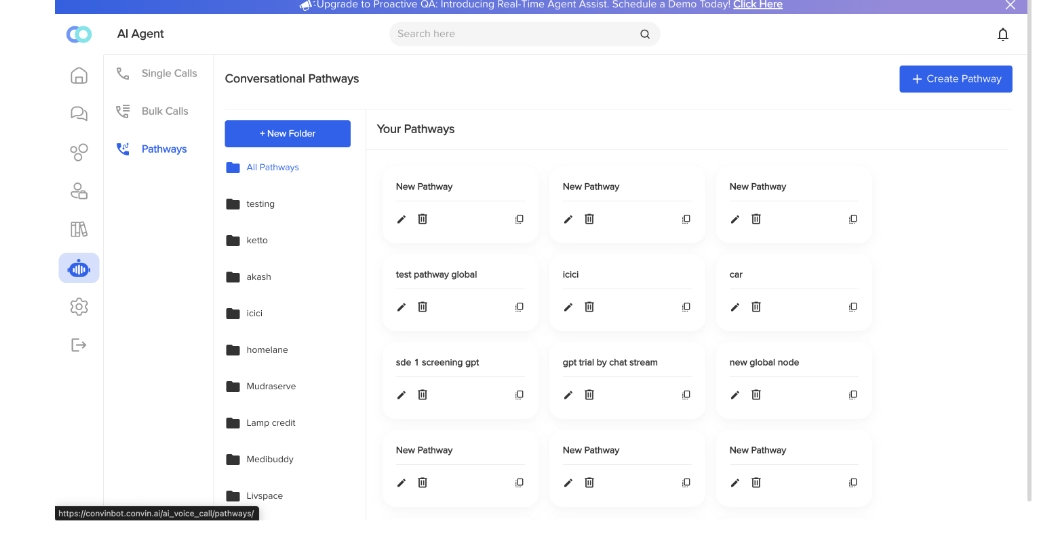Image resolution: width=1047 pixels, height=535 pixels.
Task: Open the settings gear in sidebar
Action: pos(79,307)
